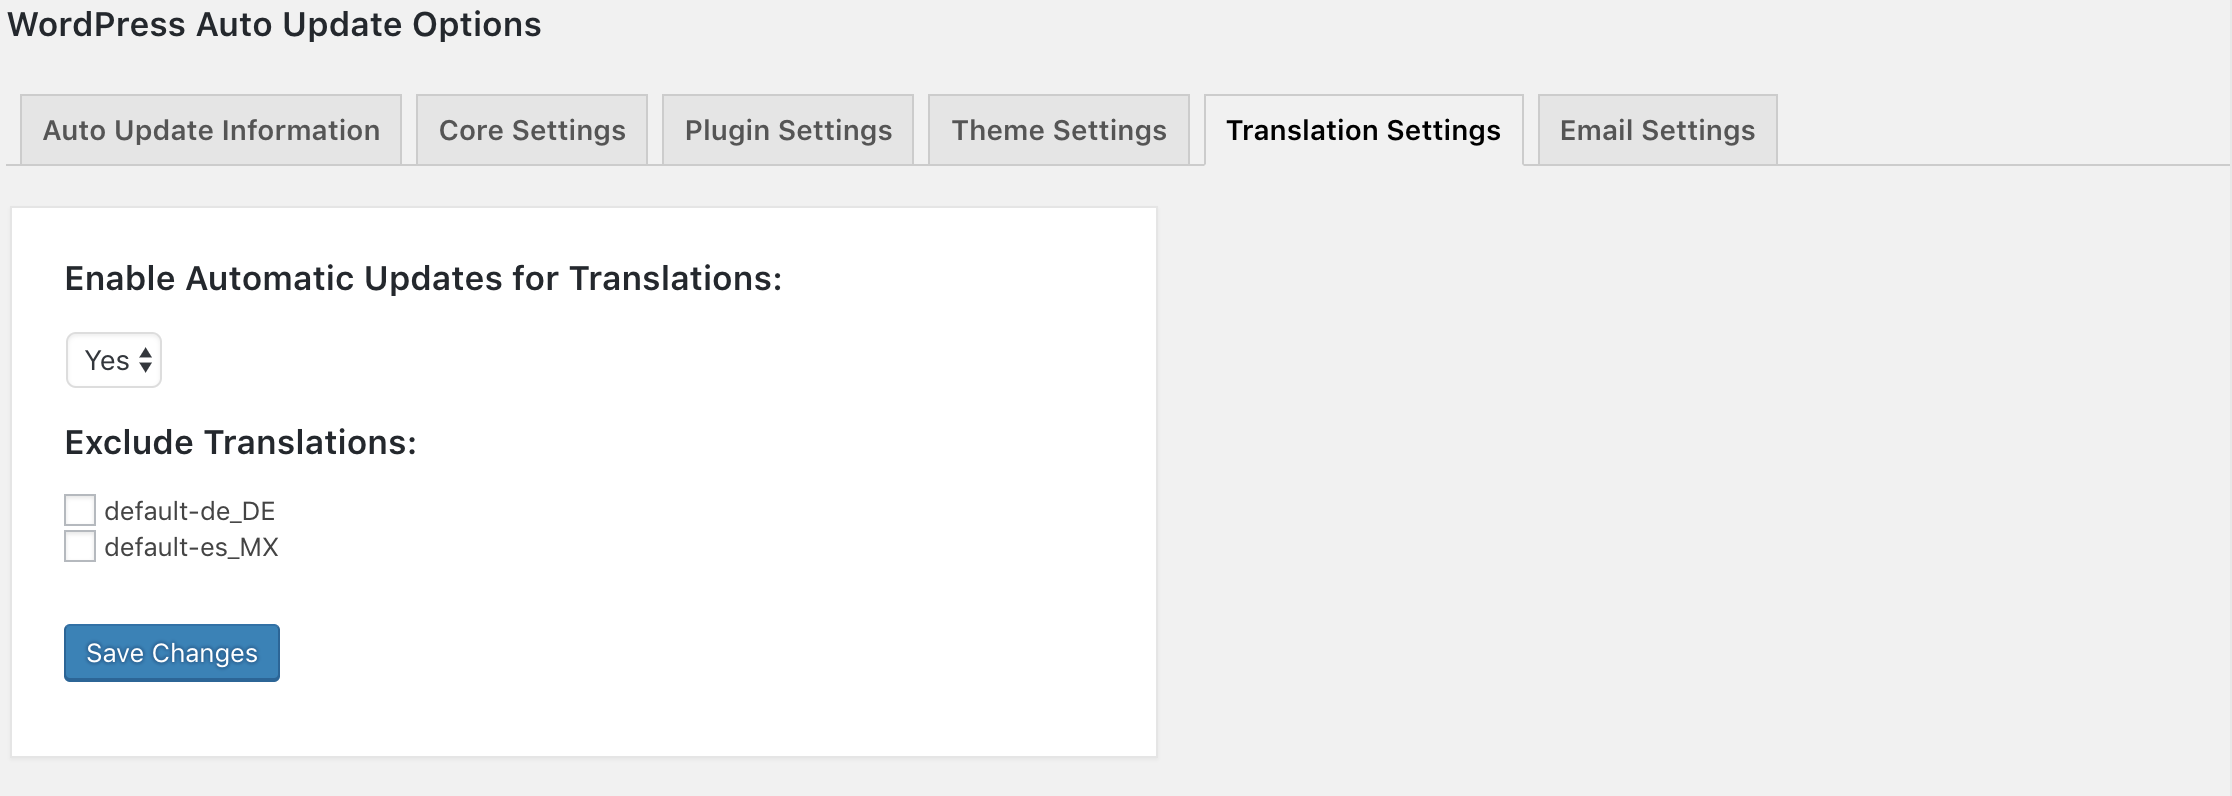Click the default-de_DE label text
This screenshot has width=2232, height=796.
point(189,511)
